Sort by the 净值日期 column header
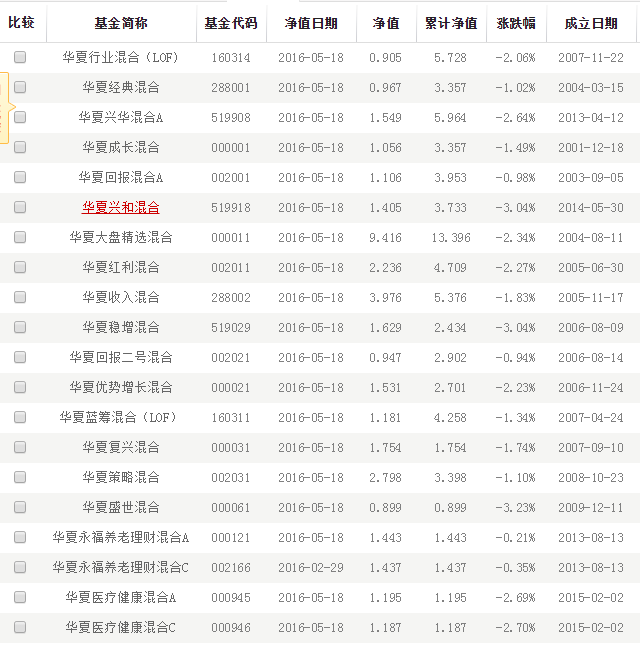 [311, 23]
